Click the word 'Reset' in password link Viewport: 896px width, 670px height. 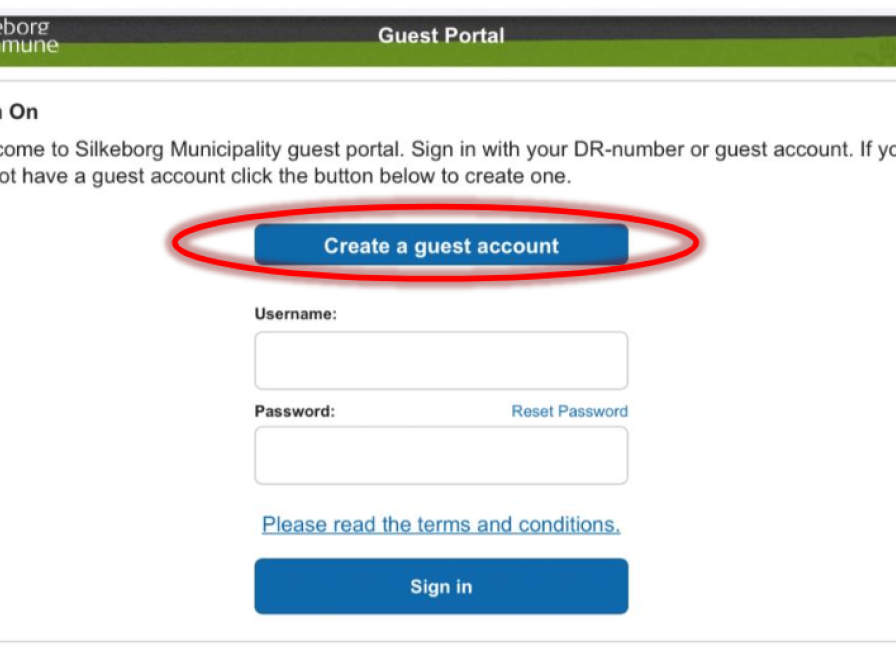tap(533, 411)
